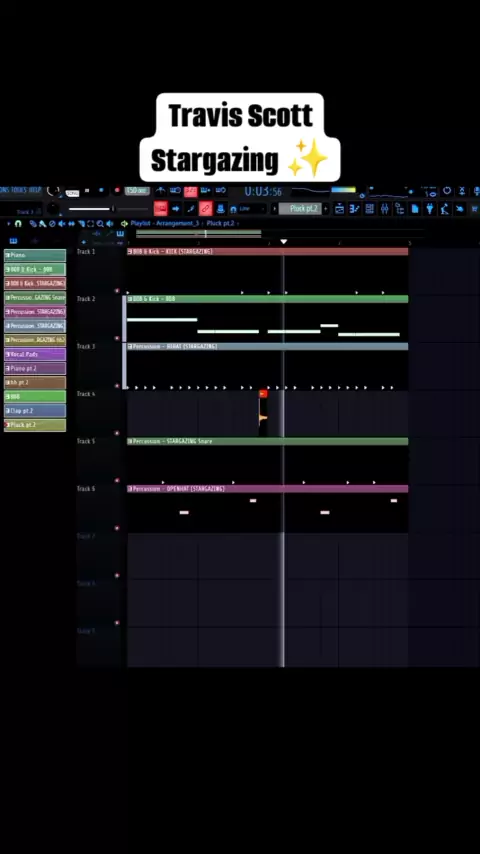Open the HELP menu

click(34, 190)
